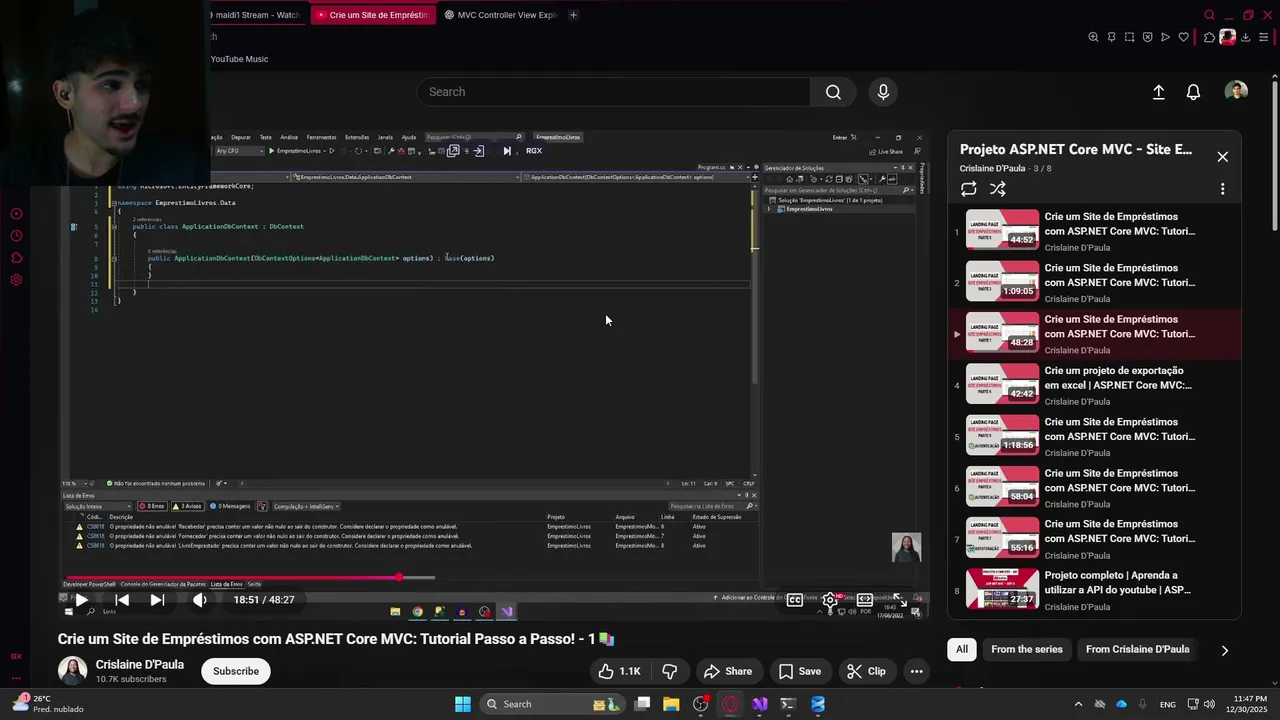Take a snapshot with browser capture icon
The width and height of the screenshot is (1280, 720).
[1129, 37]
